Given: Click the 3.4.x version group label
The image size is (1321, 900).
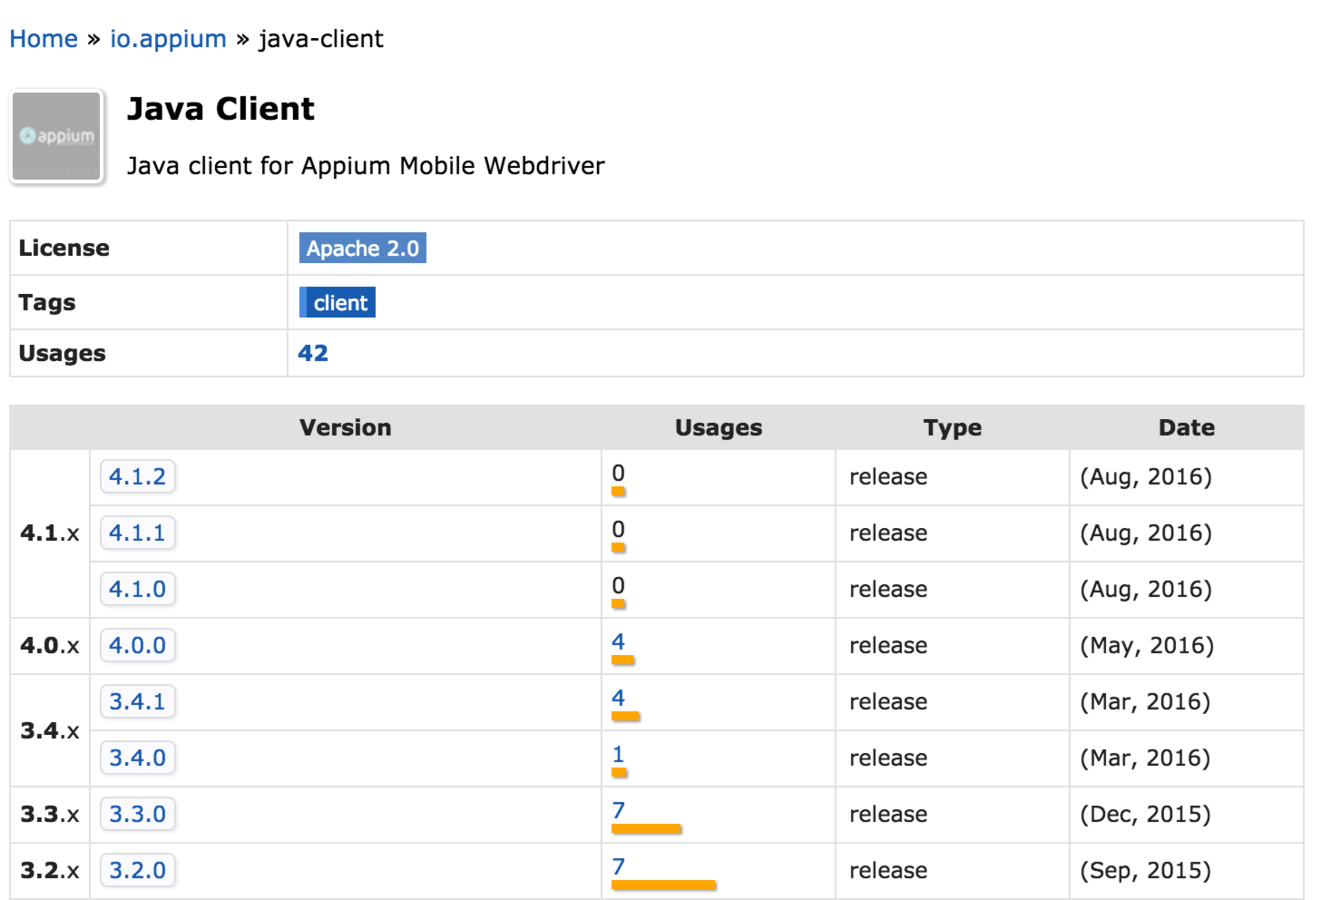Looking at the screenshot, I should (49, 730).
